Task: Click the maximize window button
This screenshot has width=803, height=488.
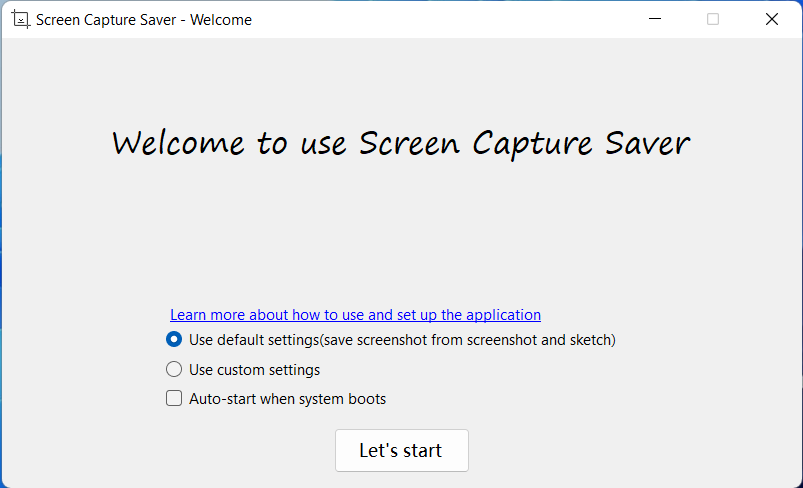Action: tap(713, 19)
